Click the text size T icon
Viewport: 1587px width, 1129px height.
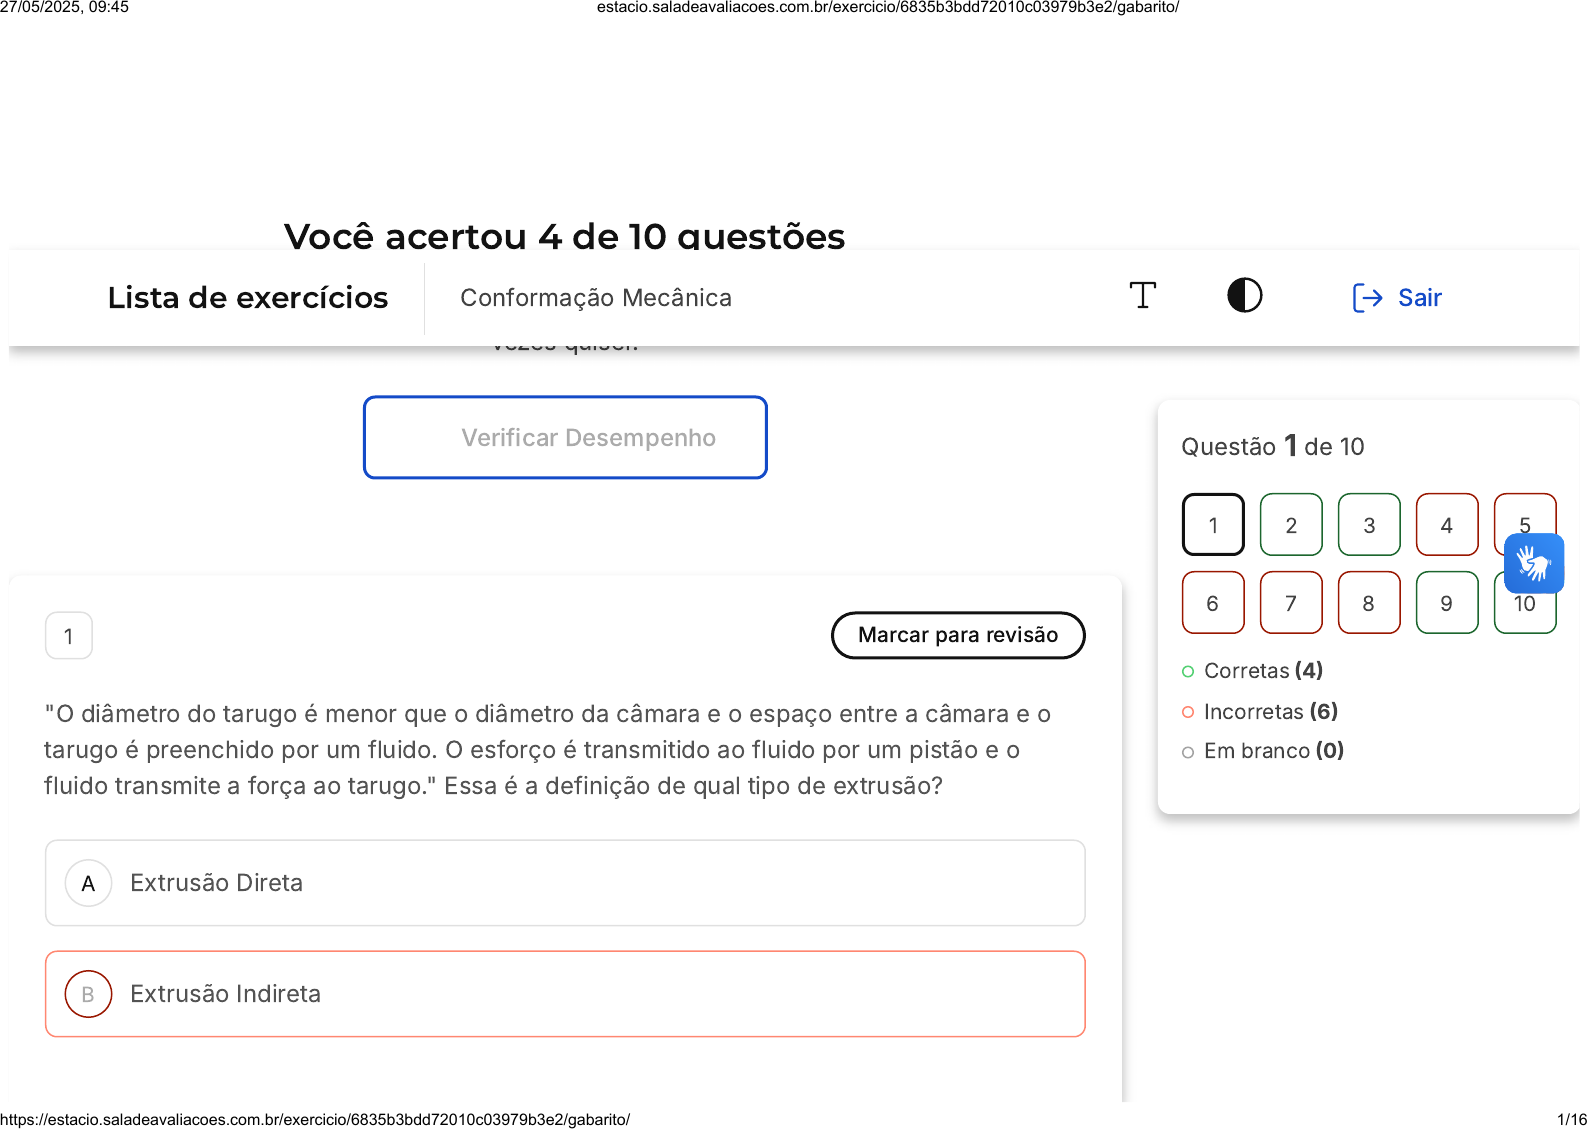[1142, 296]
